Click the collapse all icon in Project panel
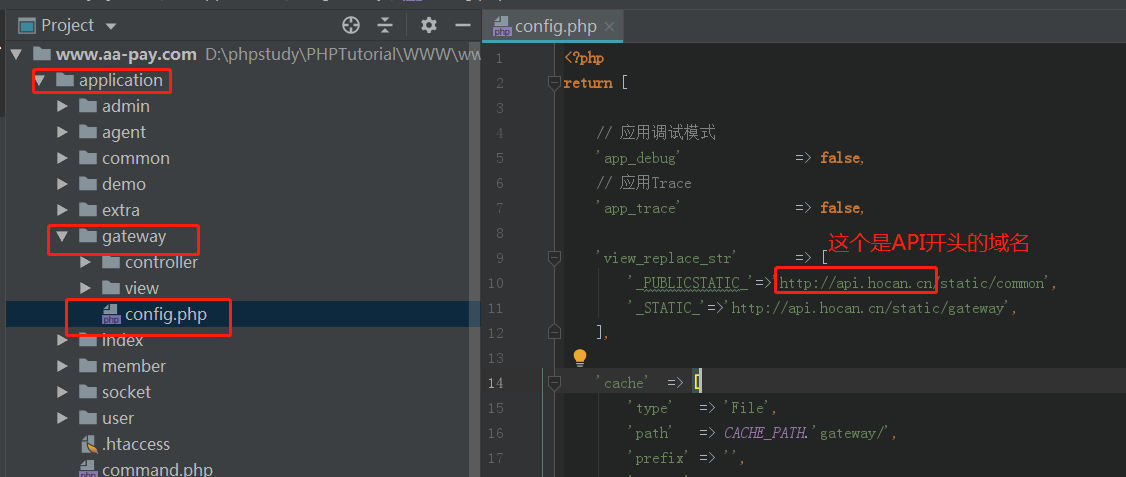The height and width of the screenshot is (477, 1126). 386,26
